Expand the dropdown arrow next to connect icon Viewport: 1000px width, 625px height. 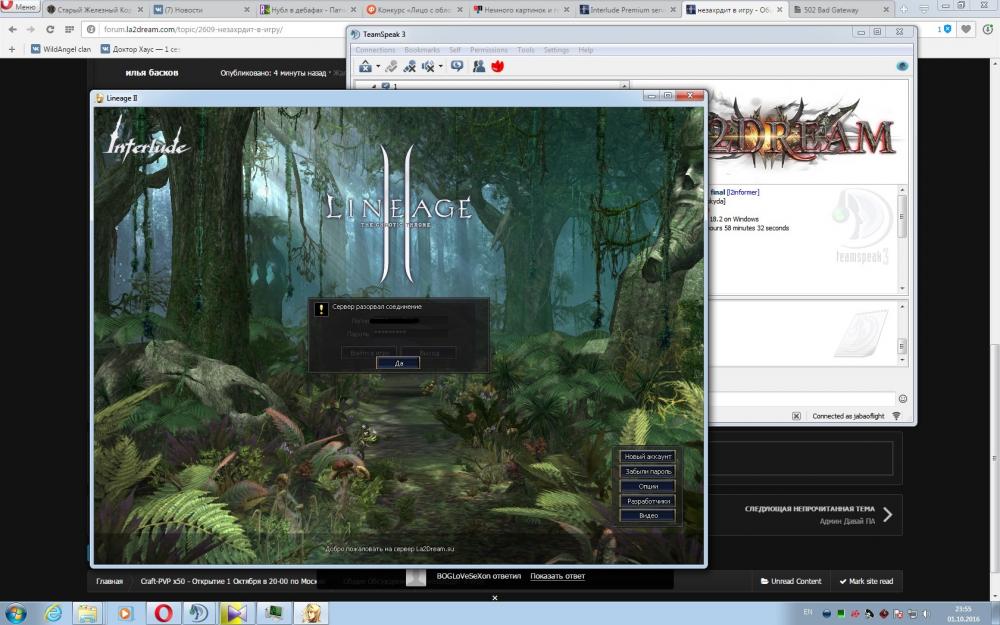378,67
